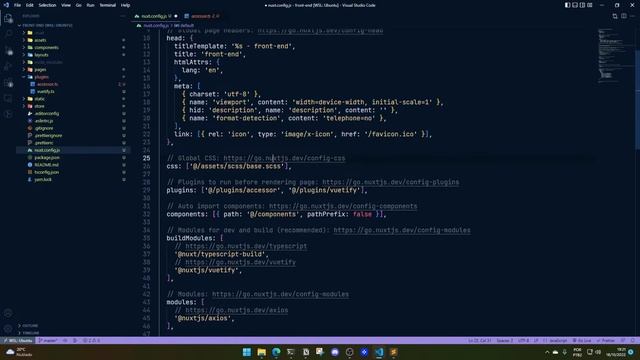Open the Source Control view in activity bar
The image size is (640, 360).
tap(8, 51)
